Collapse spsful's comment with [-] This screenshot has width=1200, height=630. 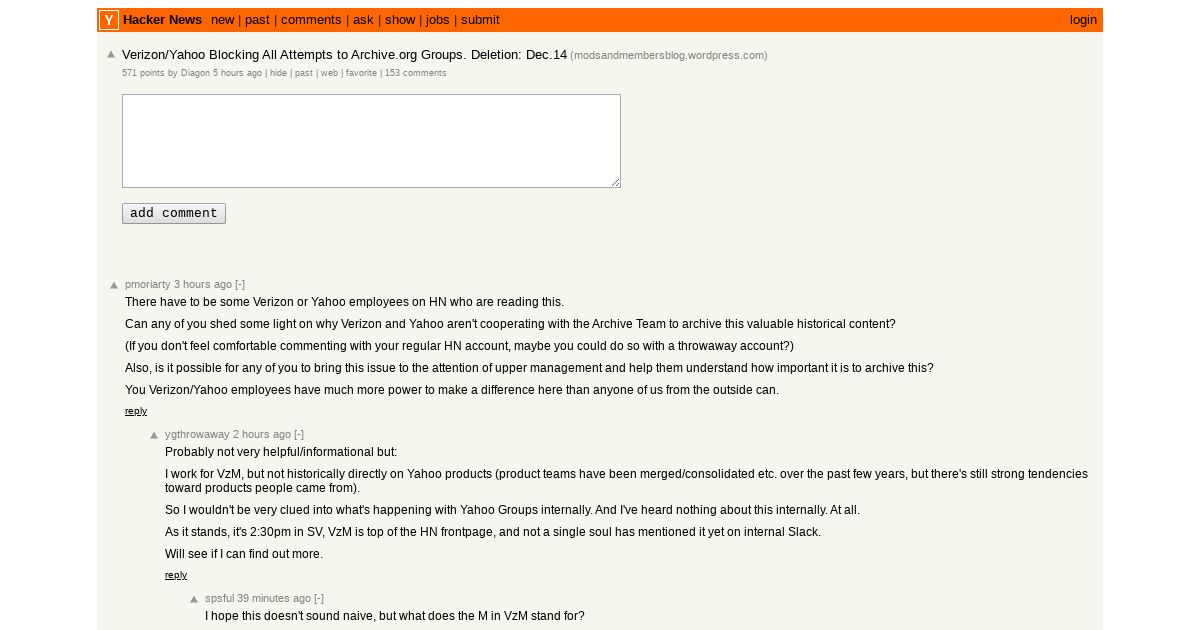[319, 598]
